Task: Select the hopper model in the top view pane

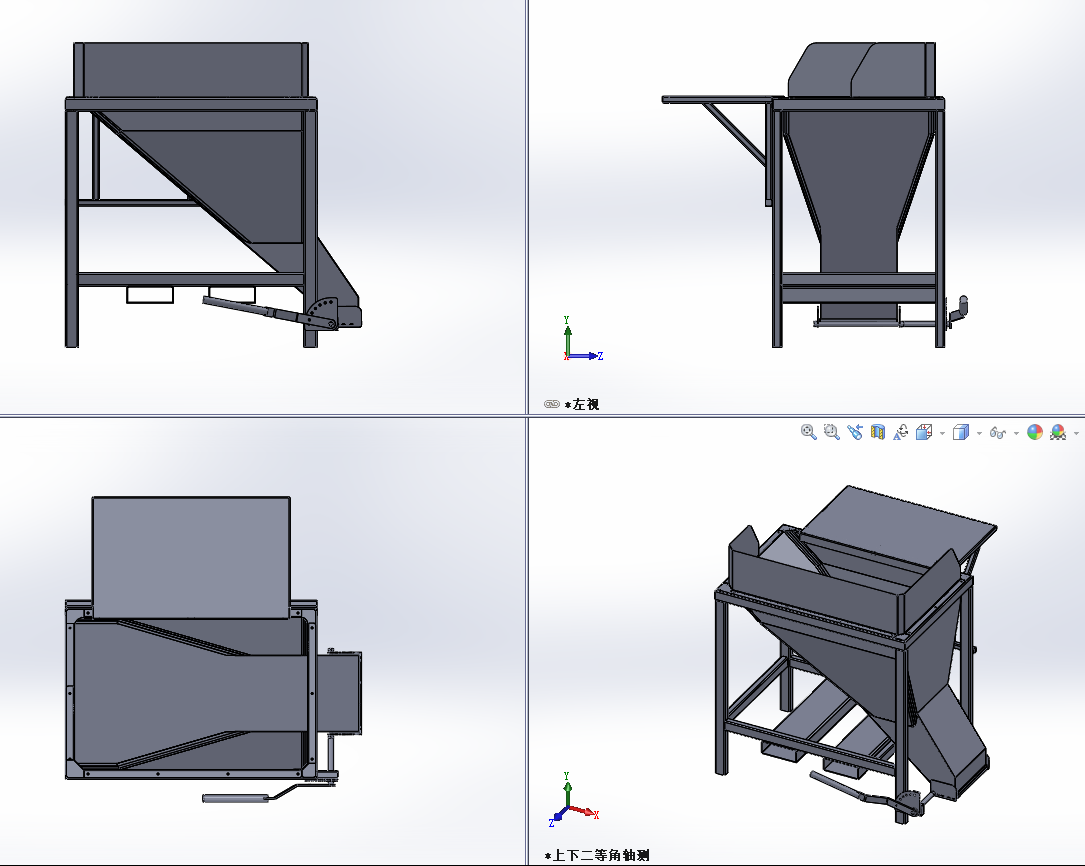Action: [x=213, y=650]
